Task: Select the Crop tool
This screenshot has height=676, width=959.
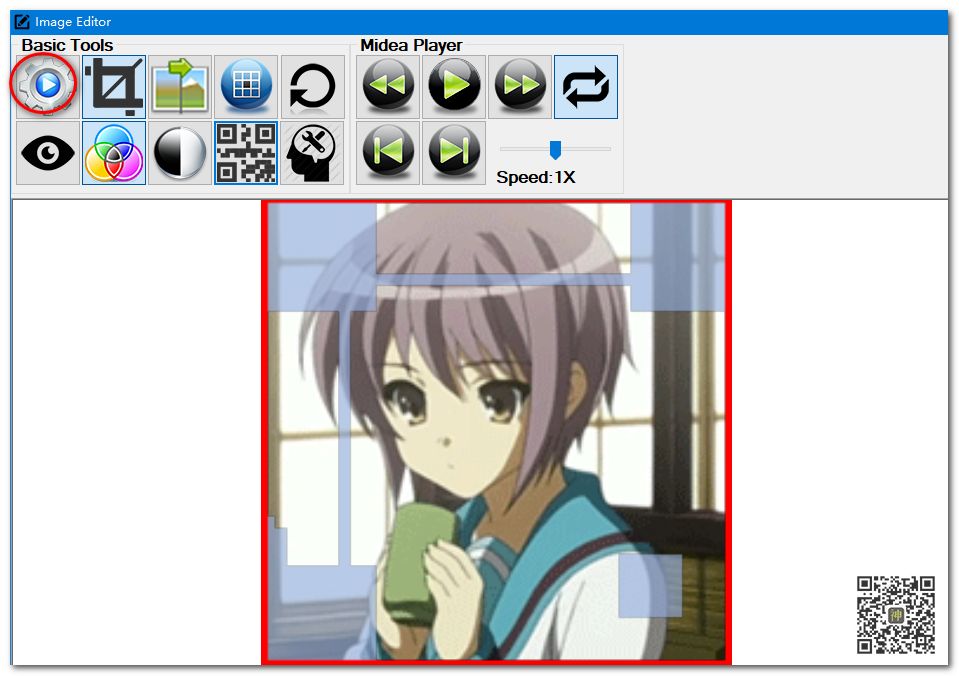Action: (114, 86)
